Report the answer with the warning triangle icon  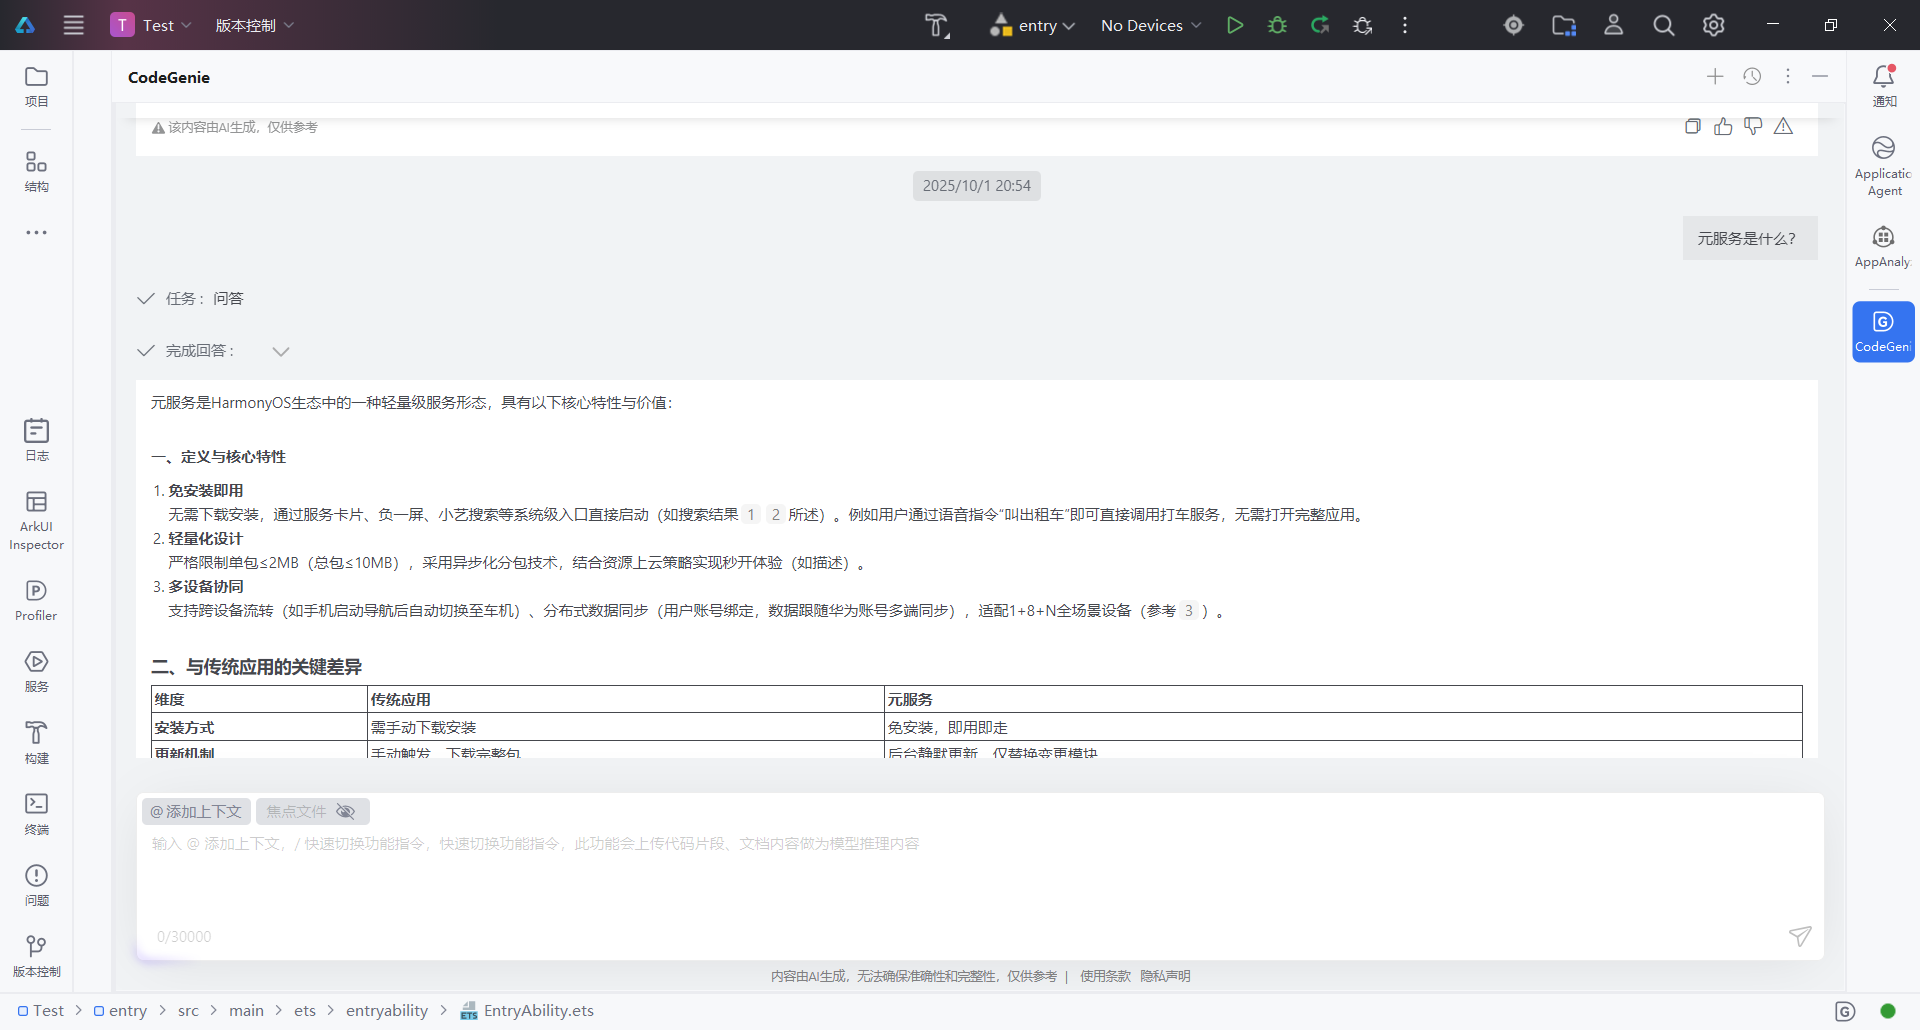(x=1783, y=126)
